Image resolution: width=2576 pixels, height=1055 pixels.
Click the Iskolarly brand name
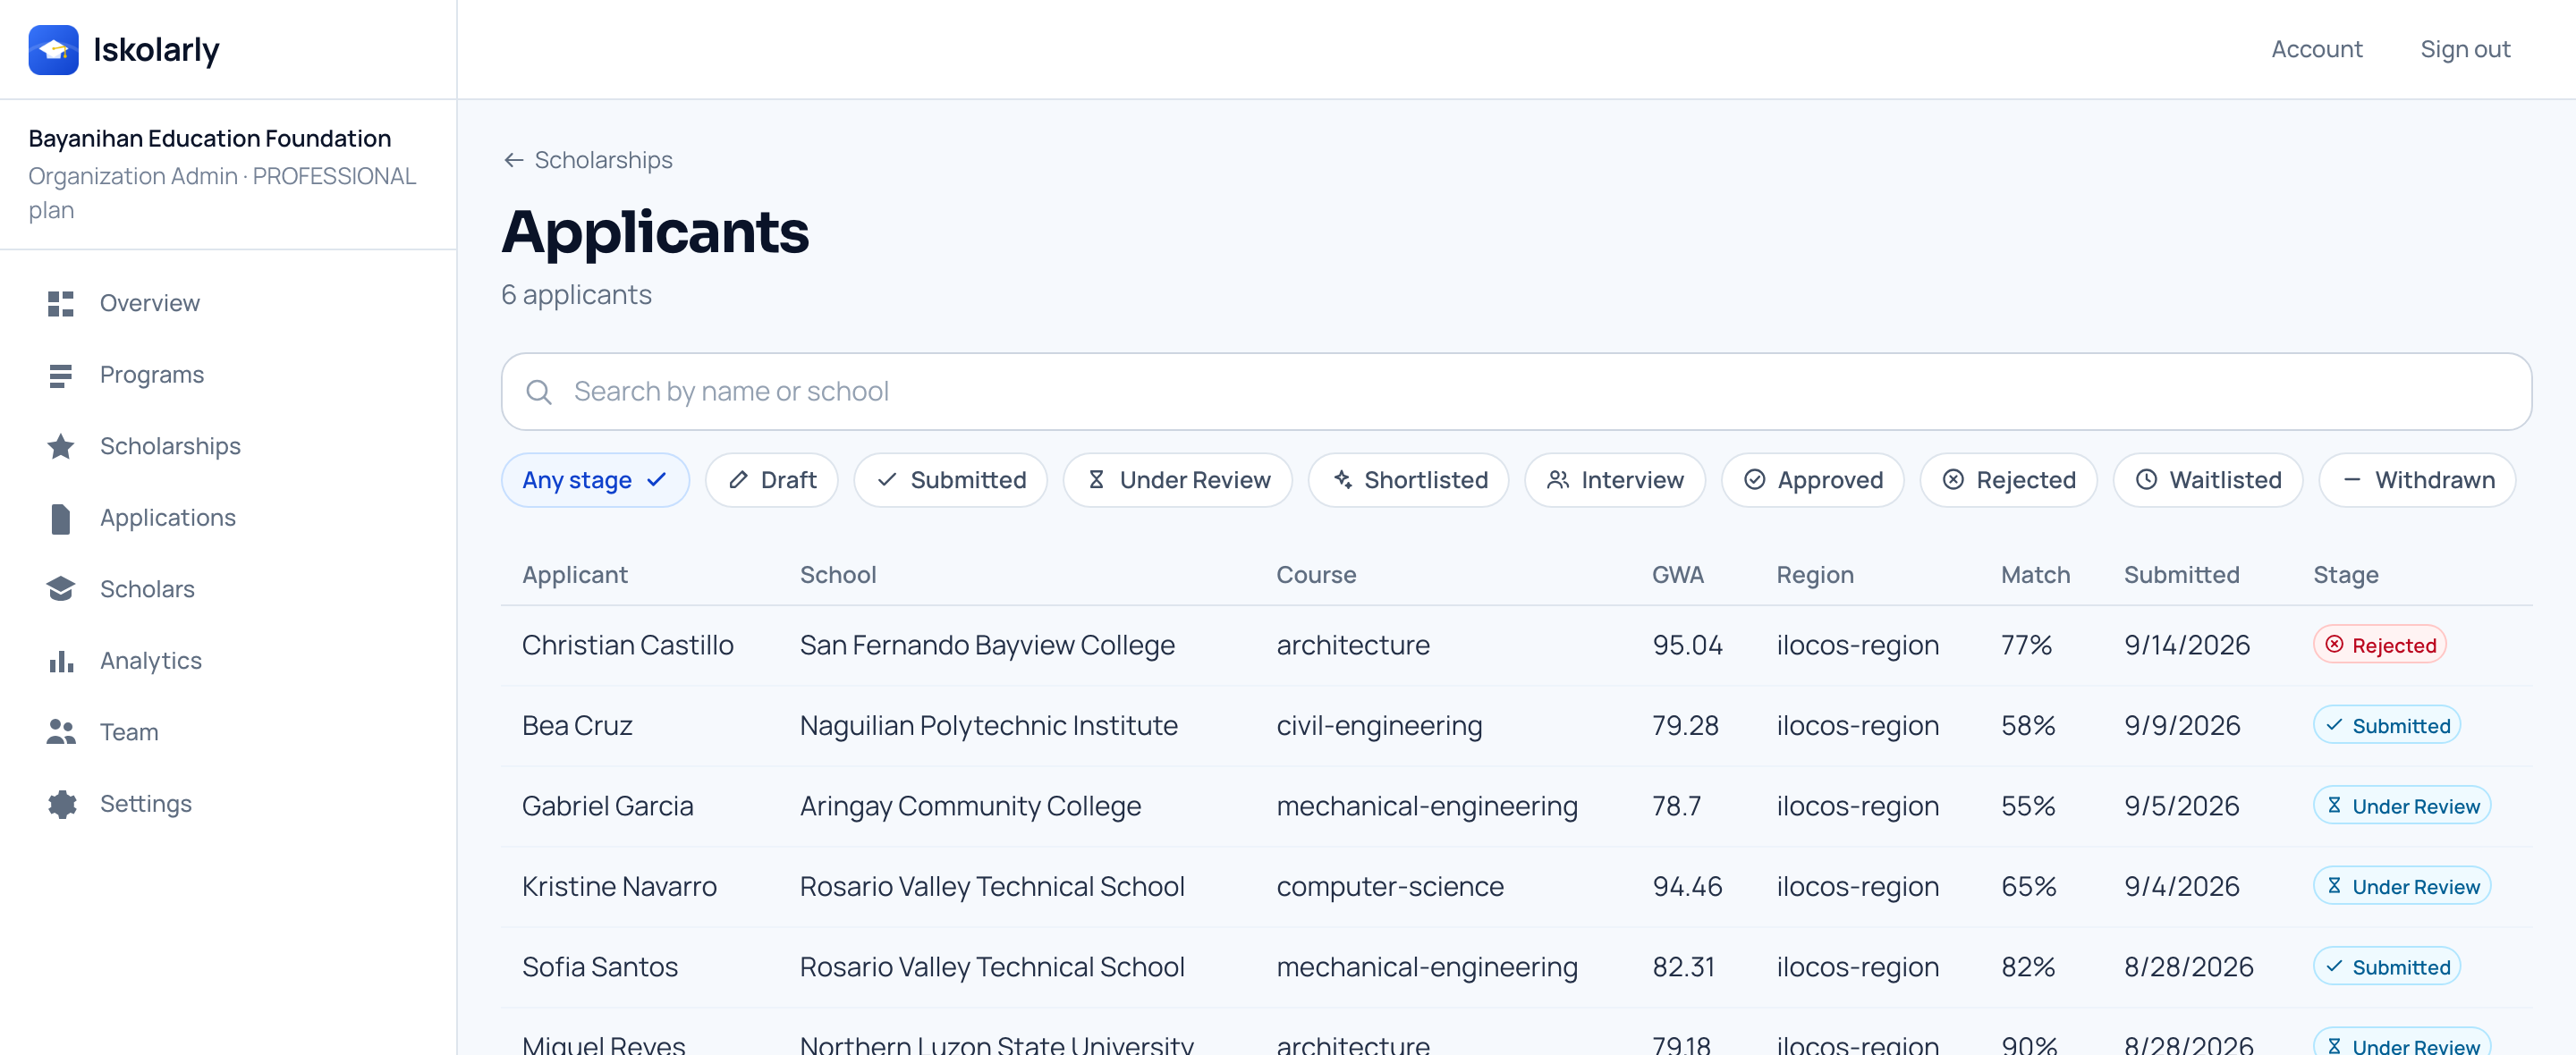point(156,49)
